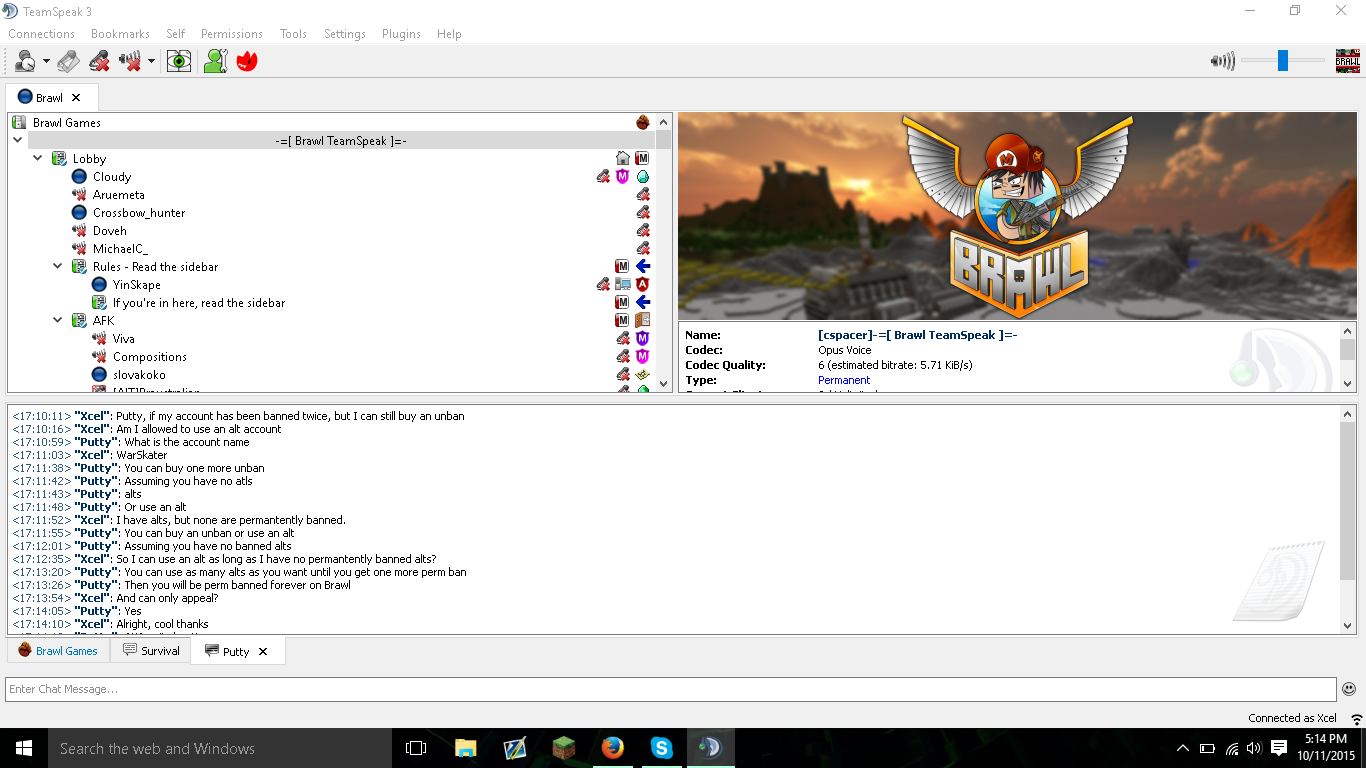Image resolution: width=1366 pixels, height=768 pixels.
Task: Open the Bookmarks menu
Action: coord(120,34)
